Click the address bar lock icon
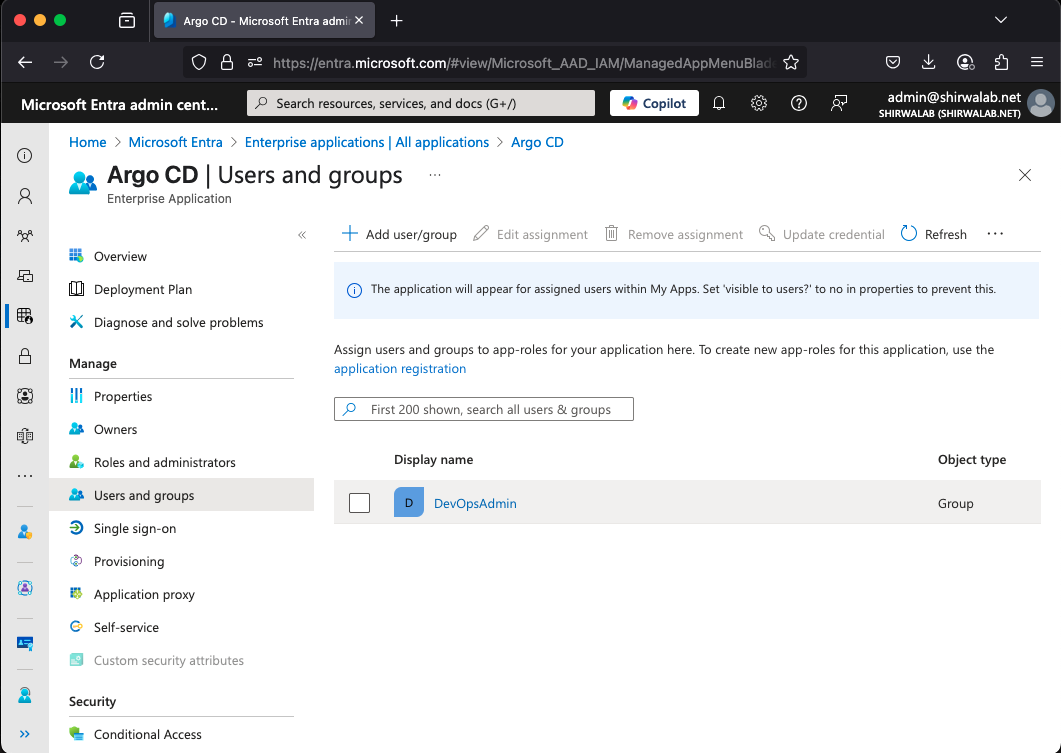This screenshot has height=753, width=1061. [227, 62]
